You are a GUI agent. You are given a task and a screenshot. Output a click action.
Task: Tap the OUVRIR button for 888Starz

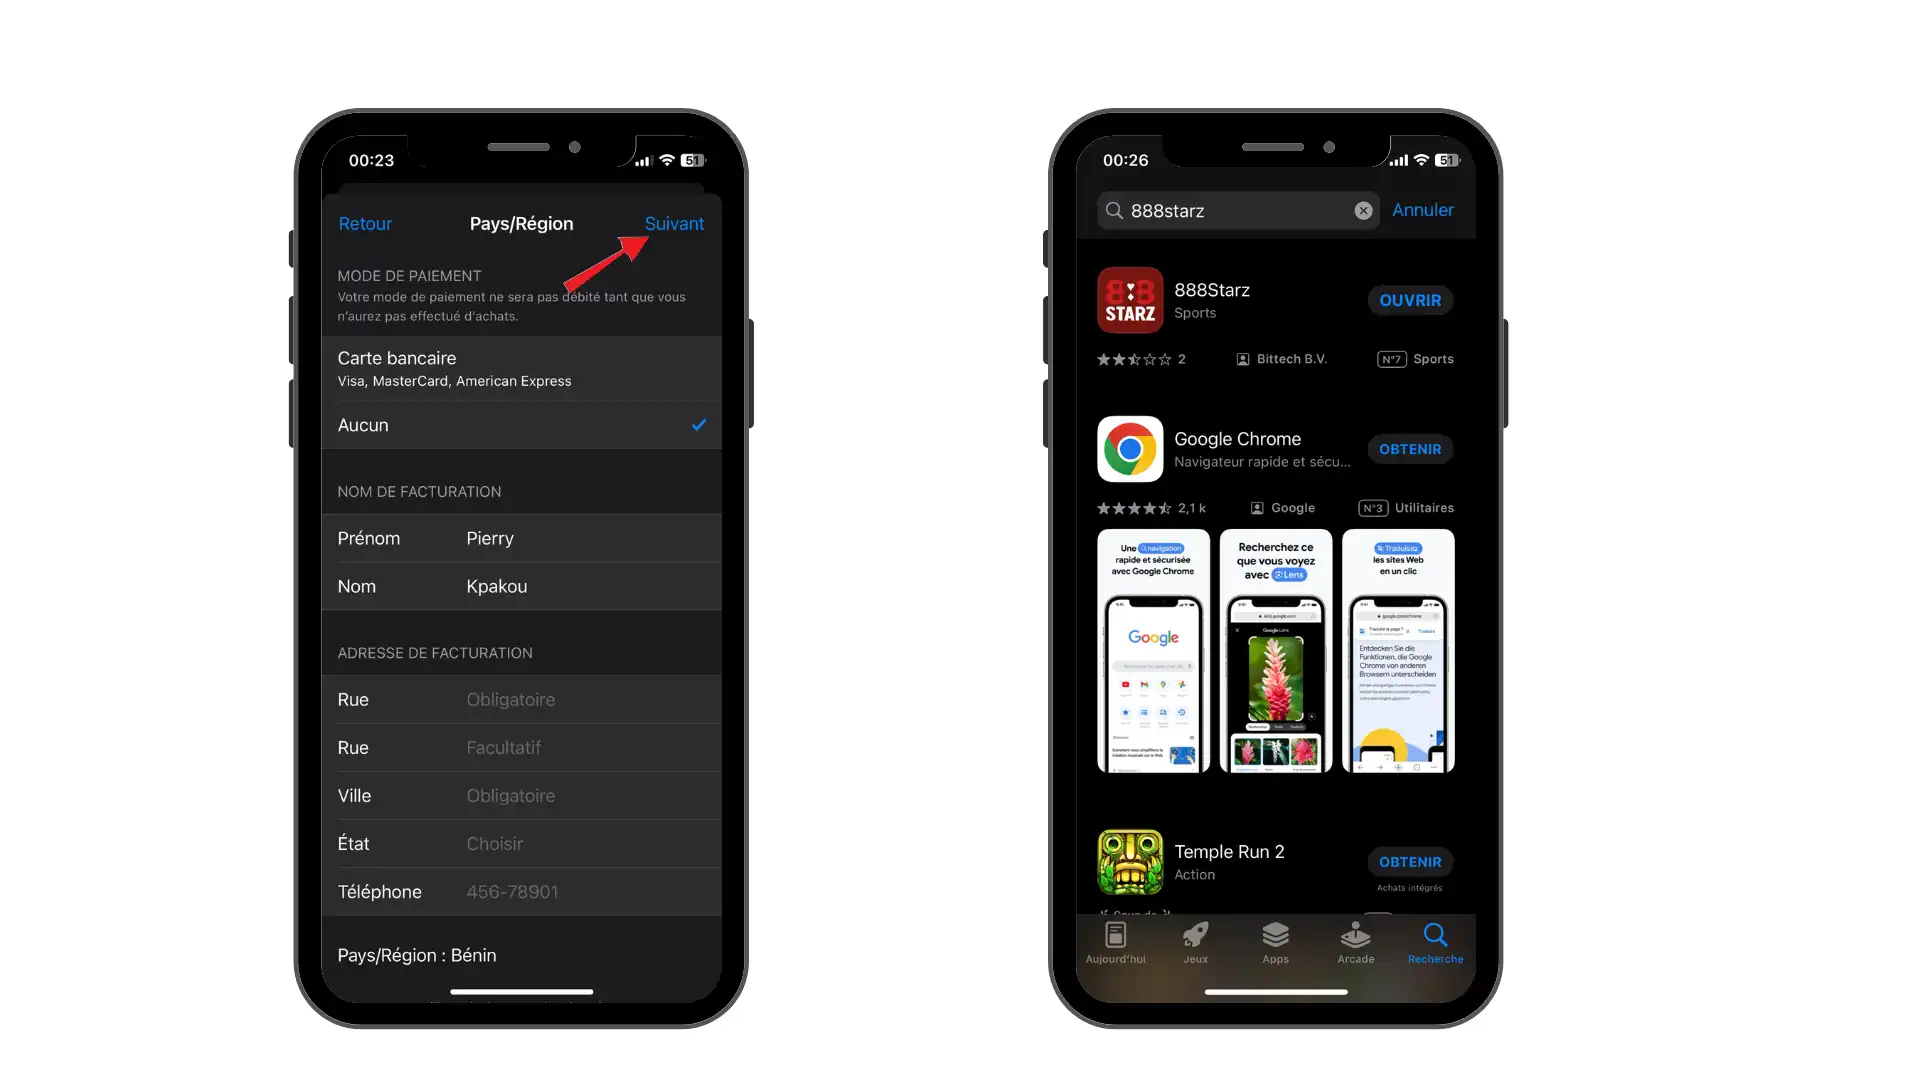click(x=1408, y=299)
